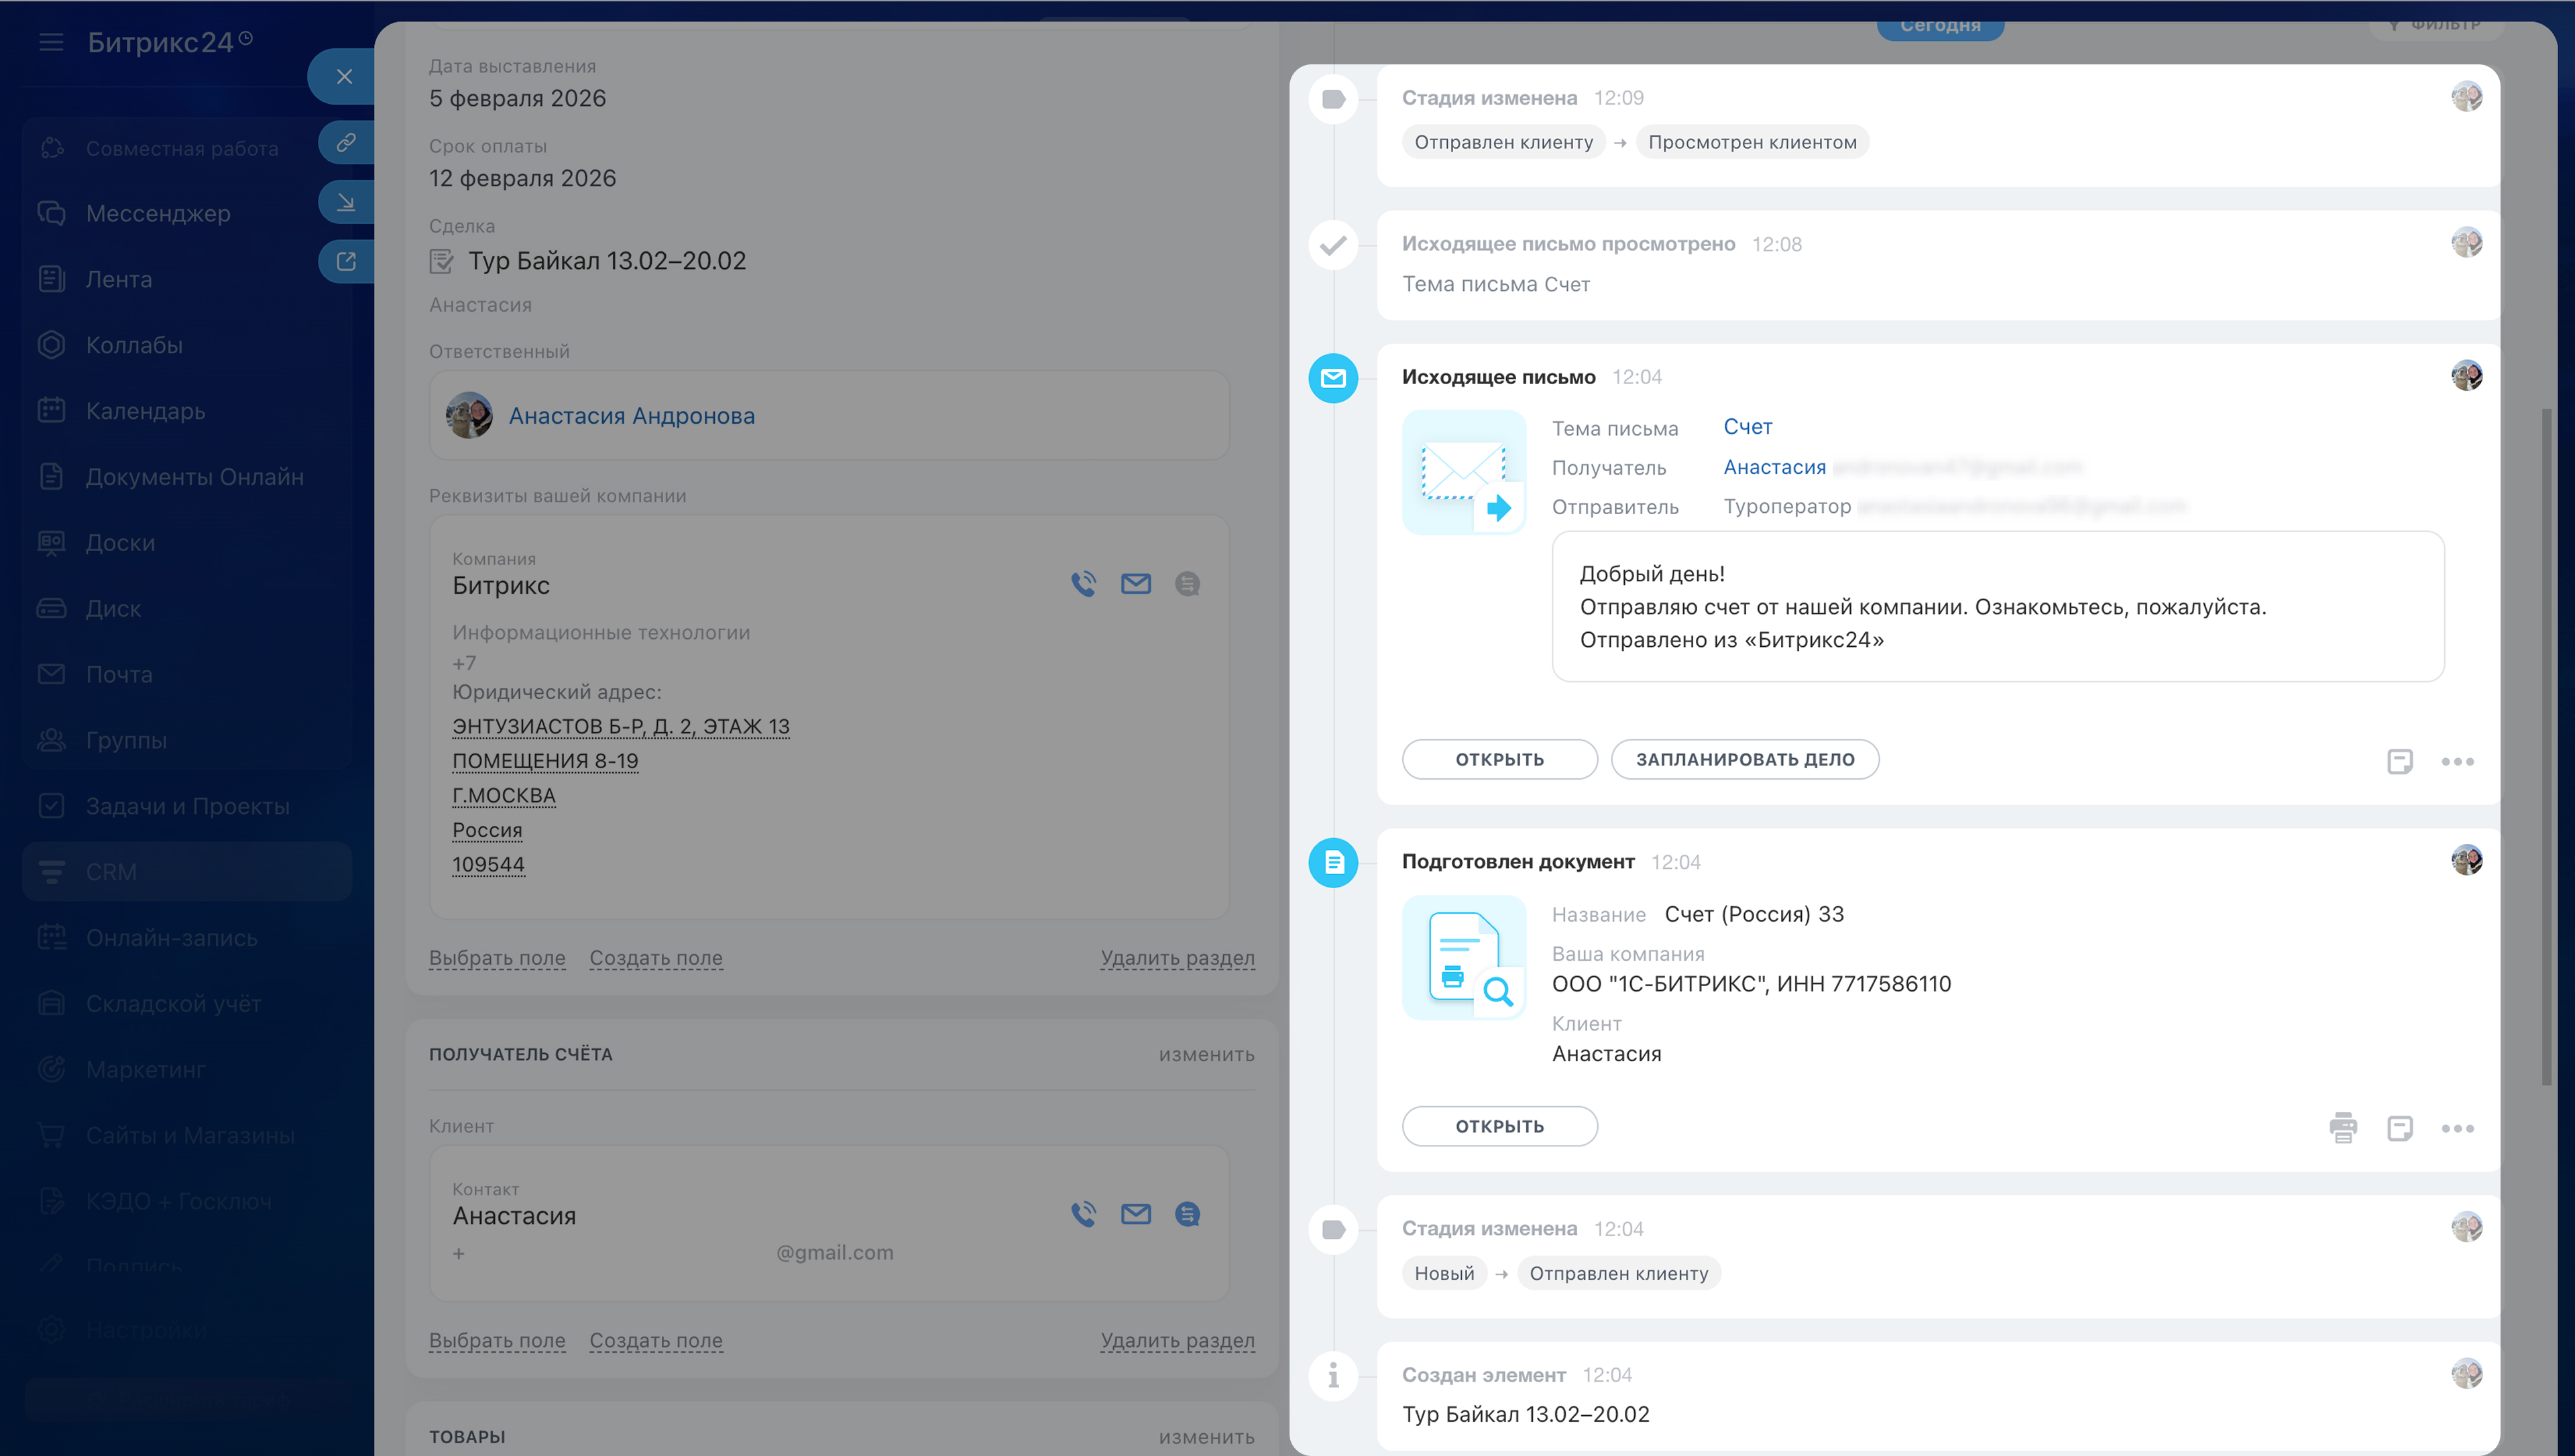The width and height of the screenshot is (2575, 1456).
Task: Open chat with contact Анастасия icon
Action: click(x=1187, y=1214)
